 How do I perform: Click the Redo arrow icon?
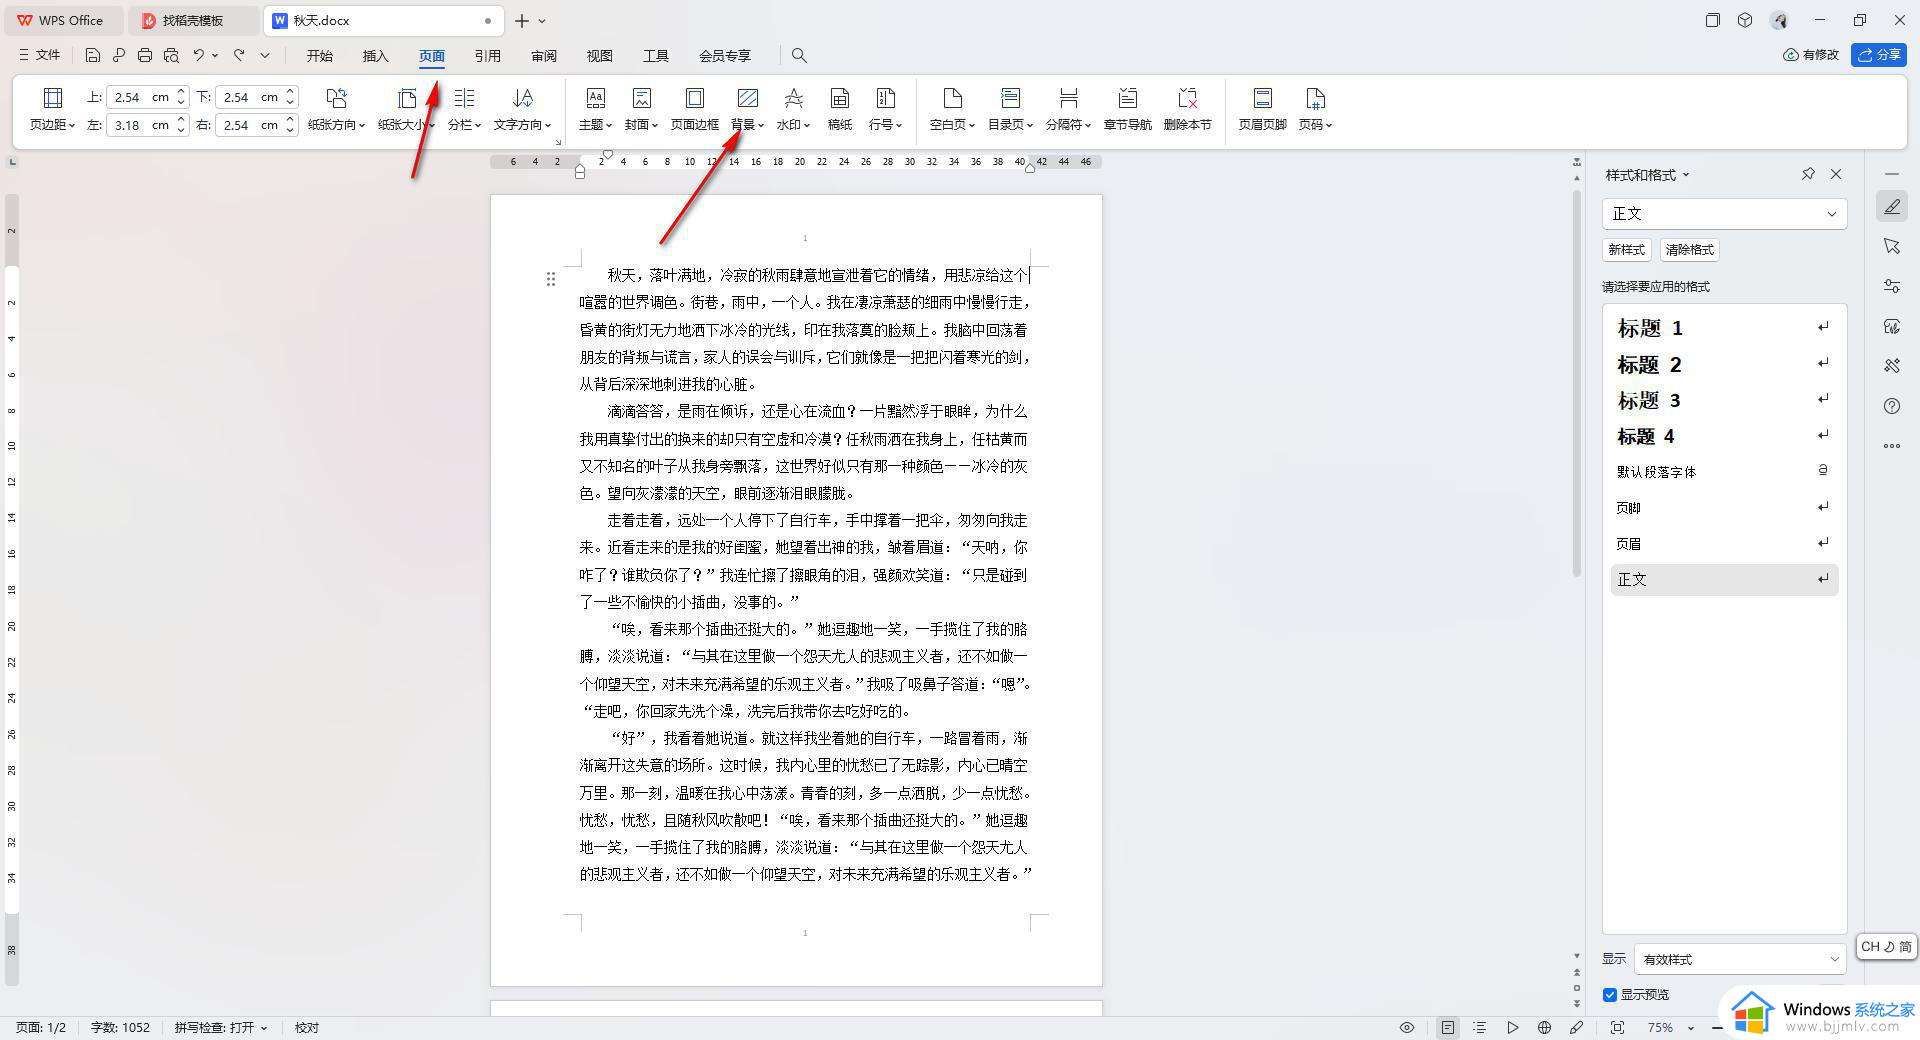[x=239, y=55]
